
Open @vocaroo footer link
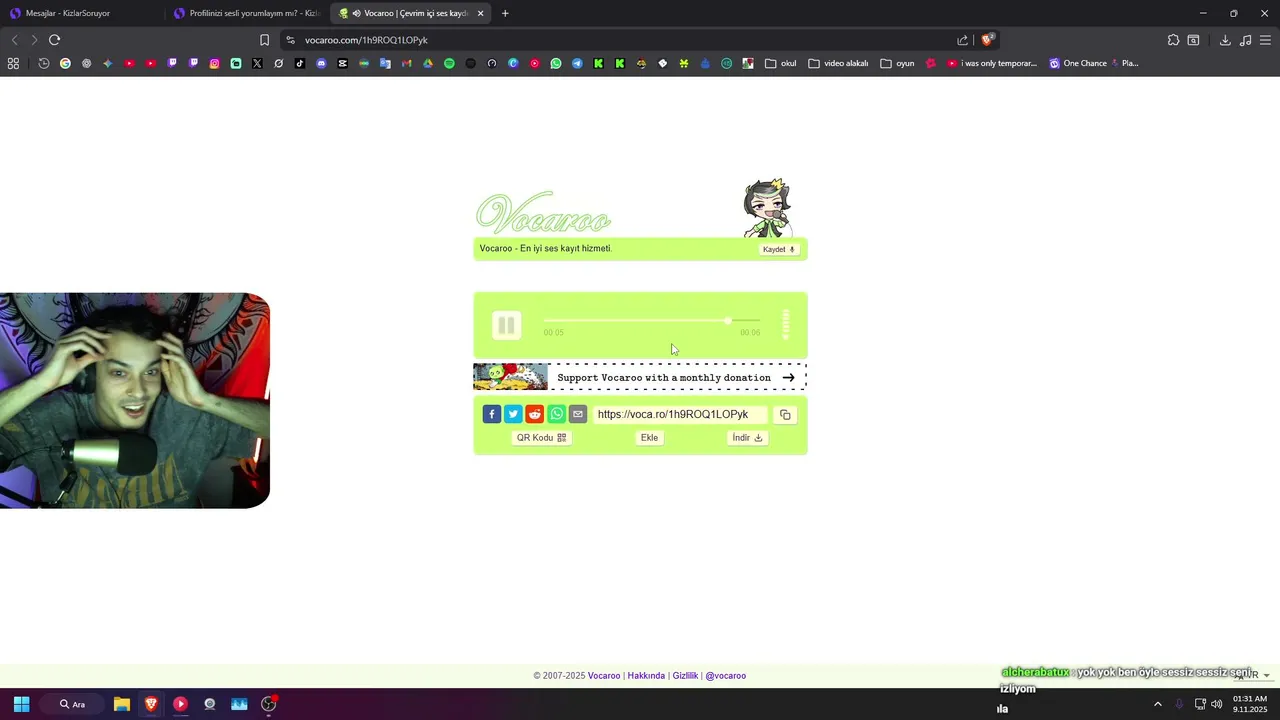coord(725,676)
